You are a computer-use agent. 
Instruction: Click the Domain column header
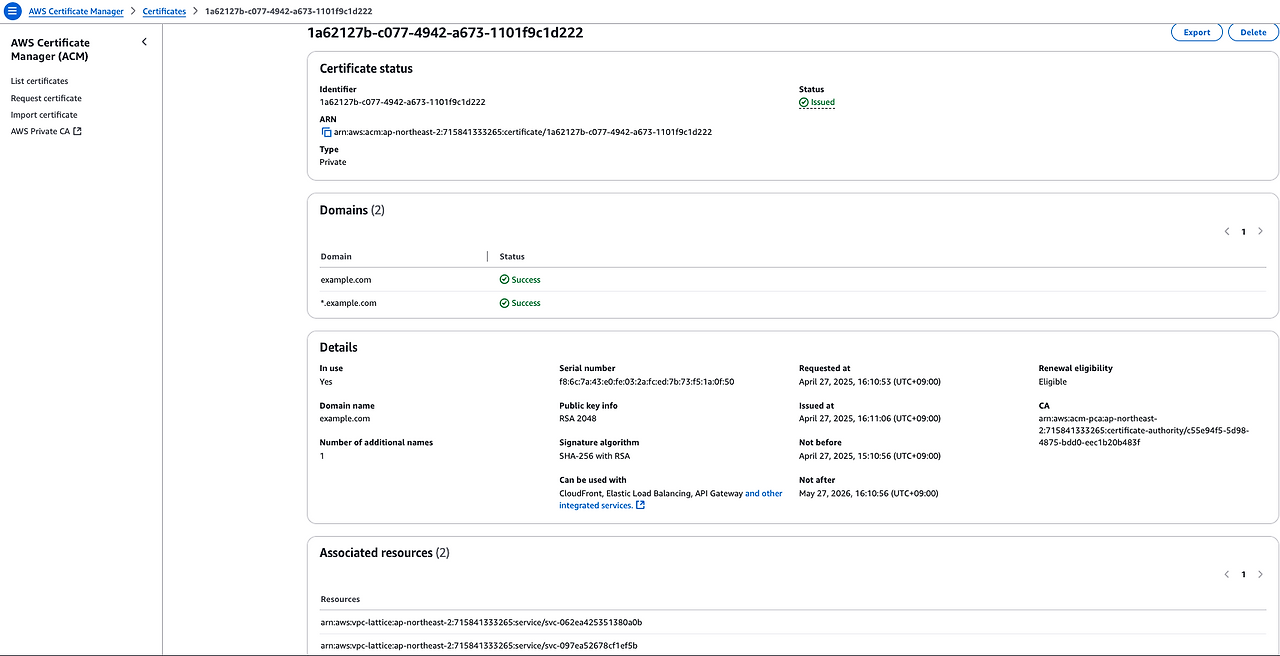pyautogui.click(x=336, y=257)
